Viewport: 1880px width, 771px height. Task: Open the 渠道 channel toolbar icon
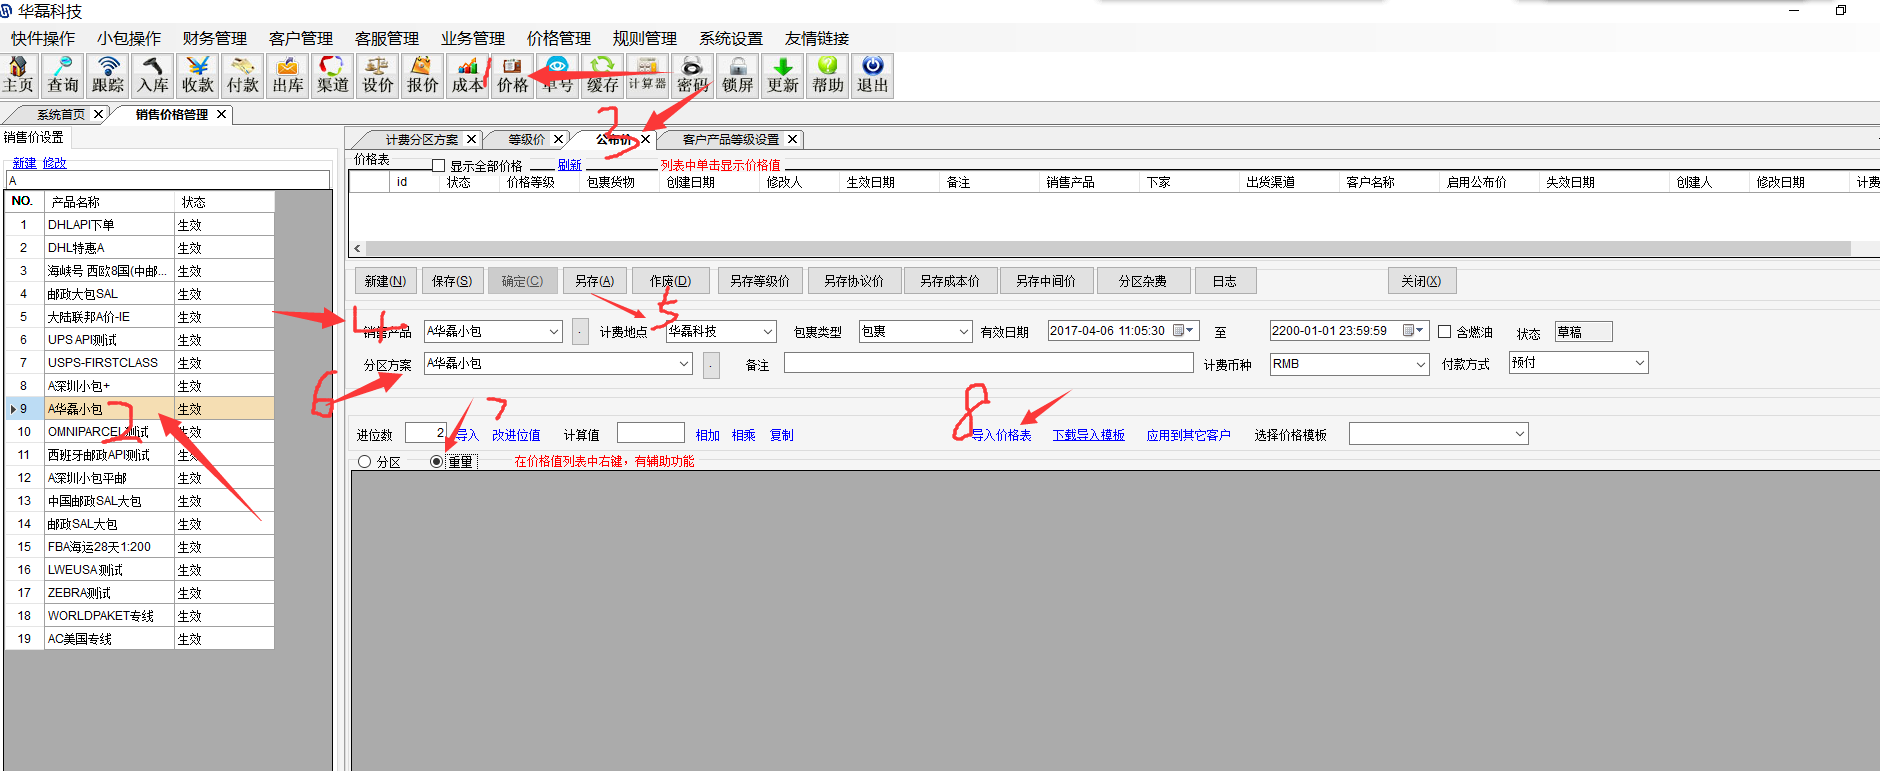tap(333, 75)
